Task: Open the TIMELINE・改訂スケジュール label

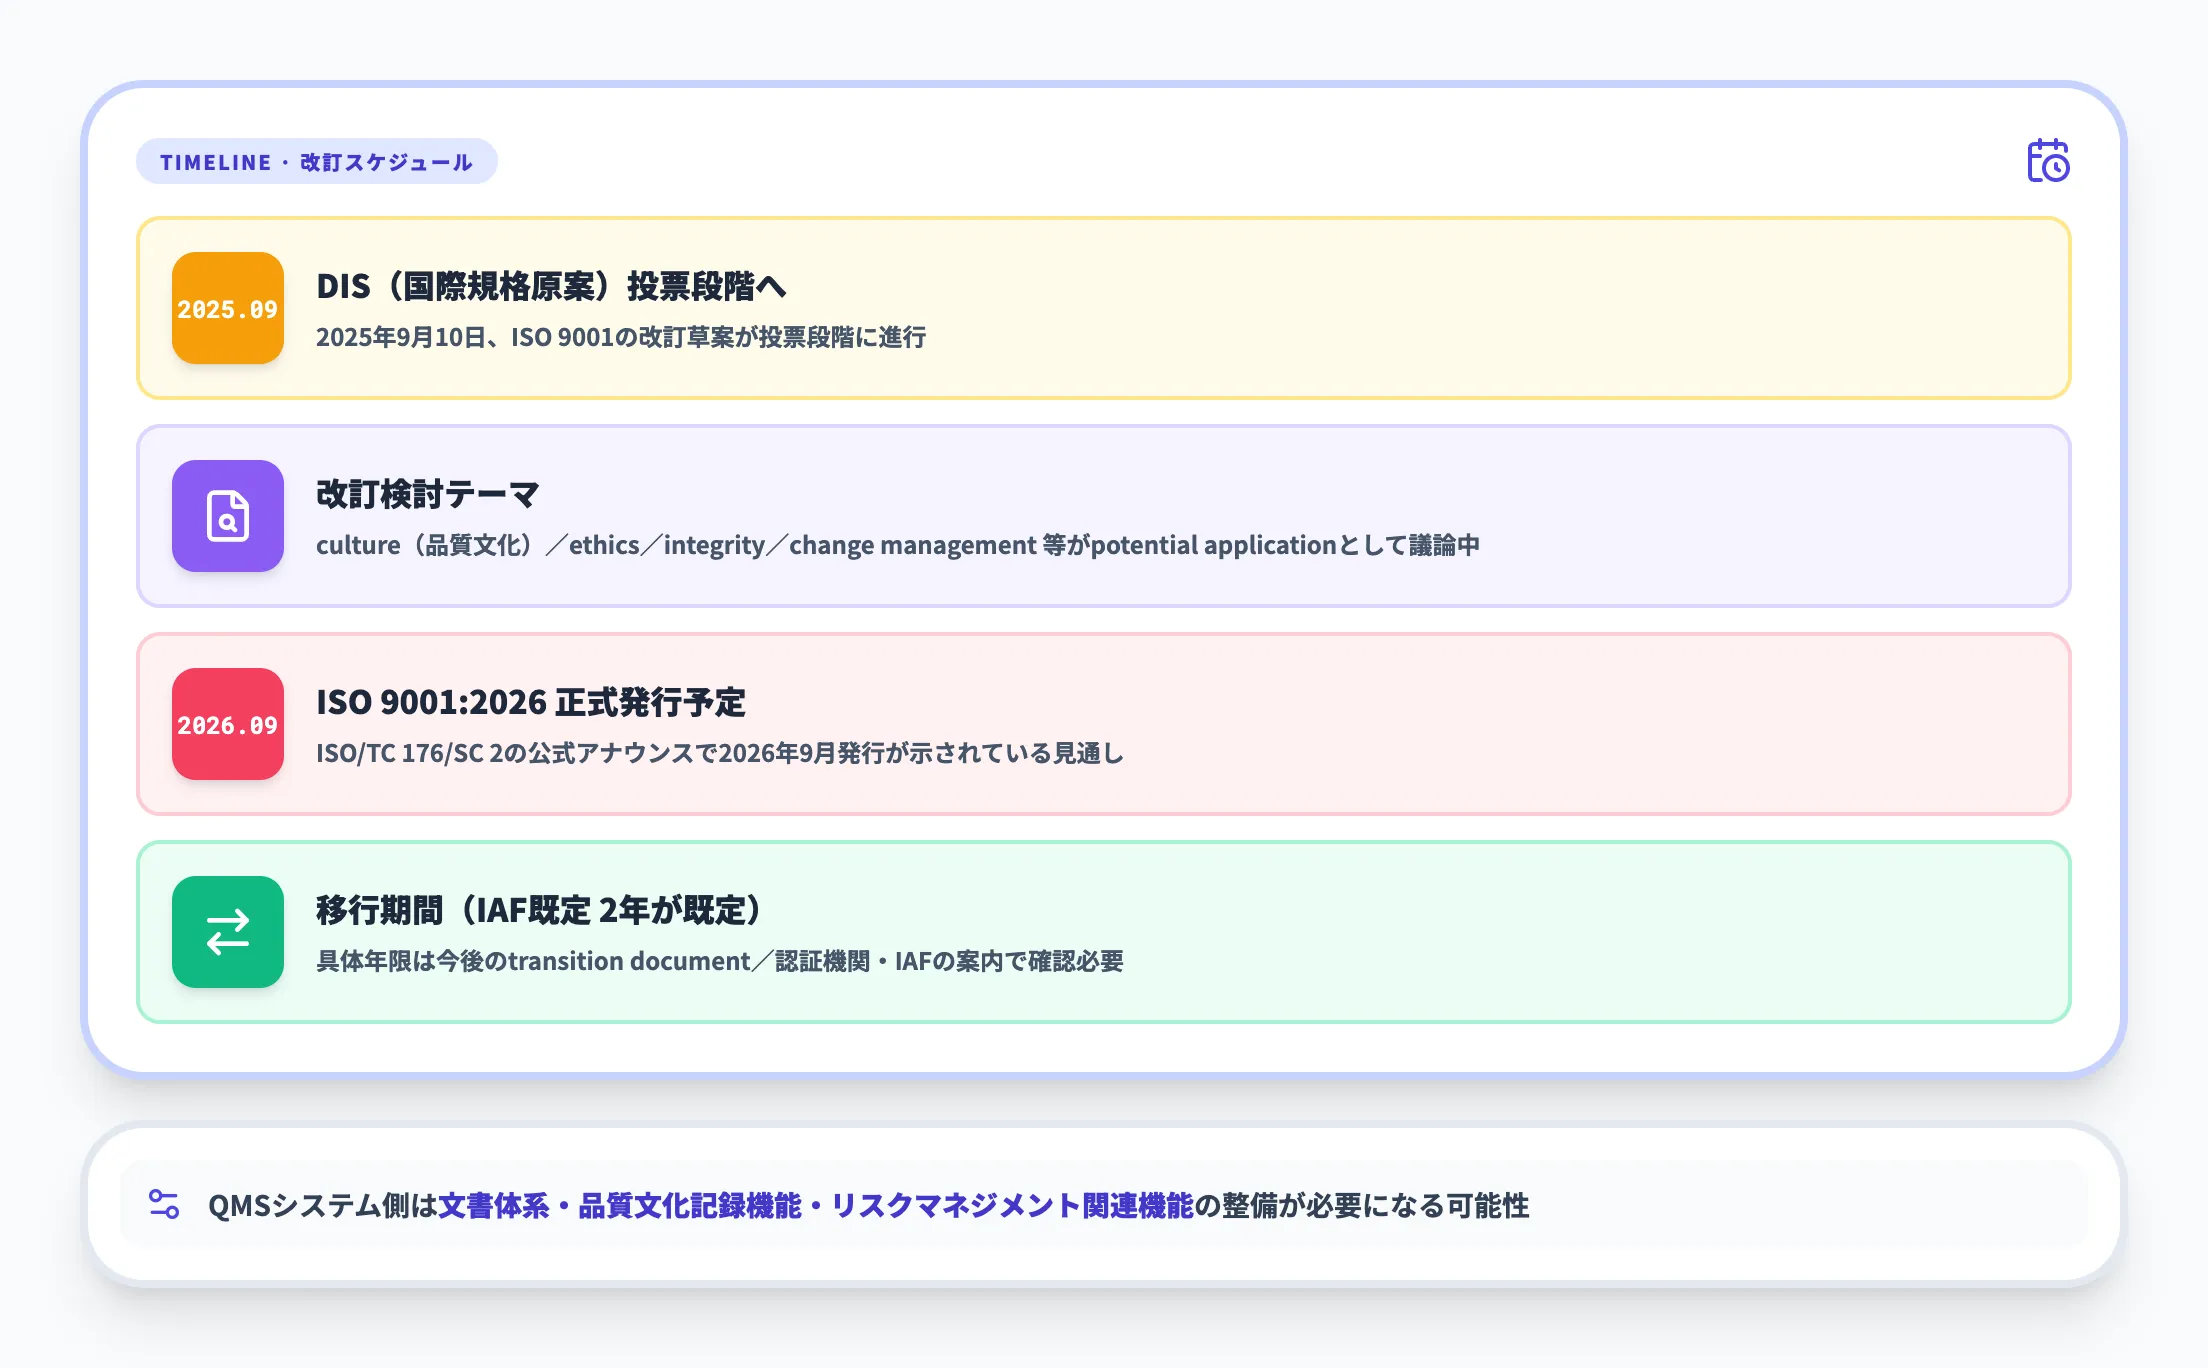Action: tap(317, 160)
